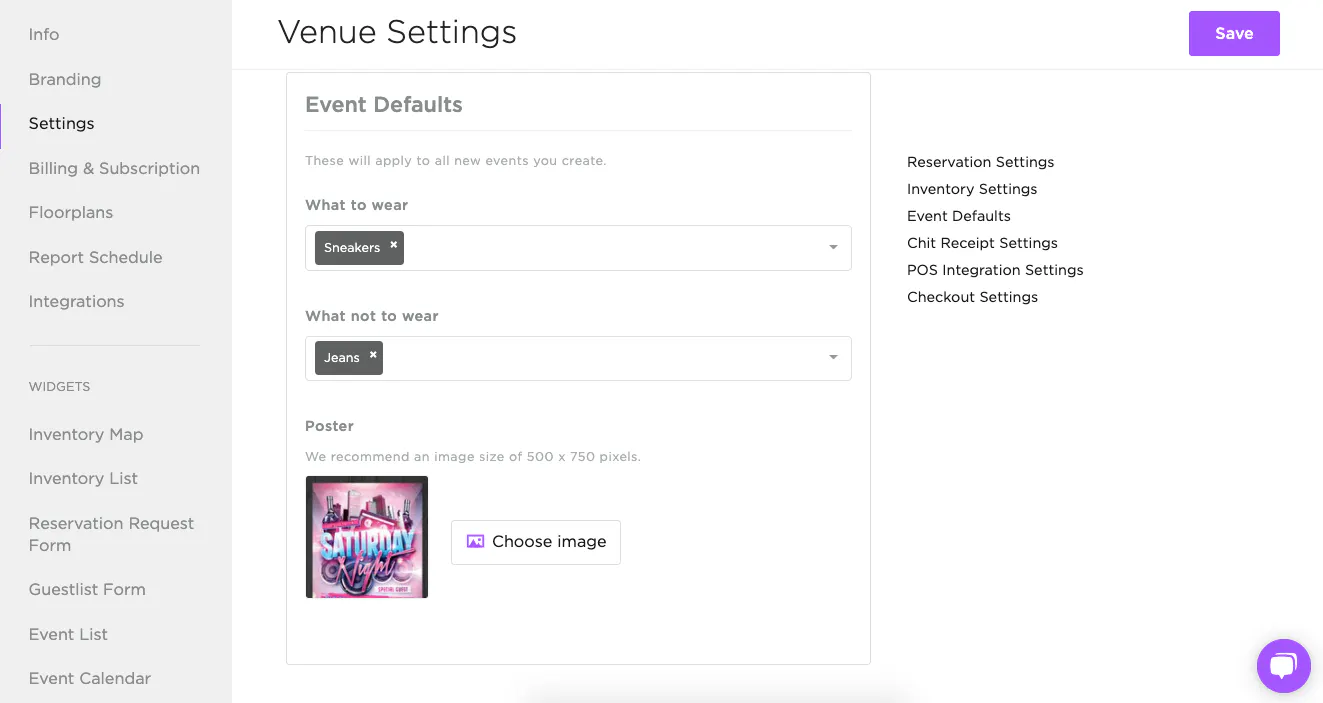This screenshot has width=1323, height=703.
Task: Open Report Schedule settings
Action: [x=95, y=257]
